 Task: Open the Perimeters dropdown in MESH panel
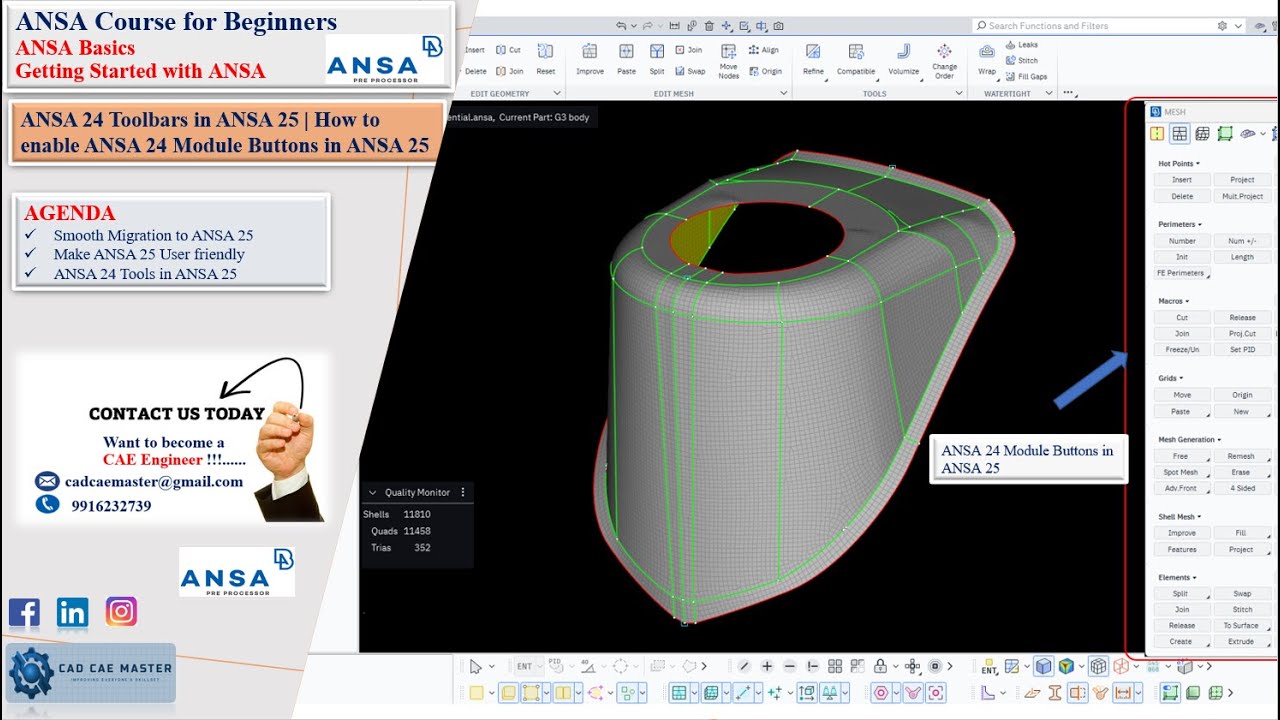1180,225
